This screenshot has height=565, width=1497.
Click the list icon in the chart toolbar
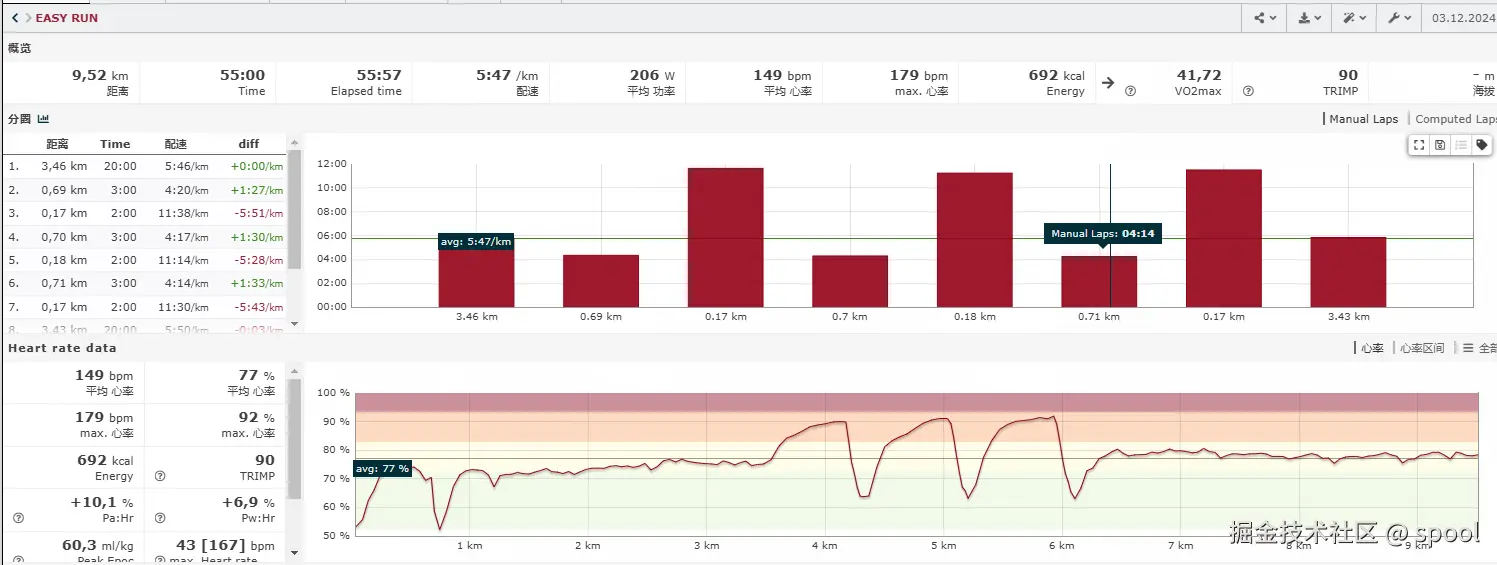(1461, 145)
